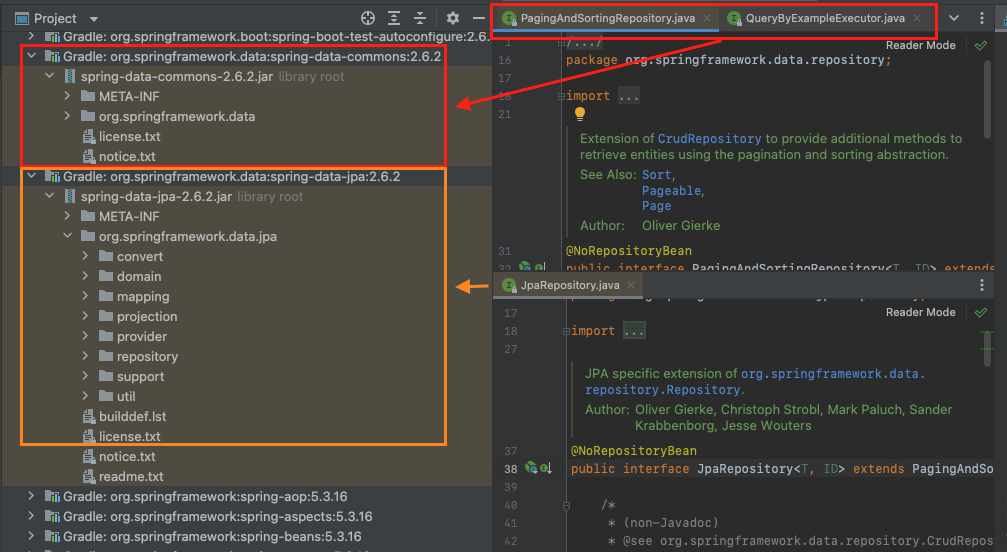Follow the CrudRepository link in the doc comment
The image size is (1007, 552).
pyautogui.click(x=710, y=139)
